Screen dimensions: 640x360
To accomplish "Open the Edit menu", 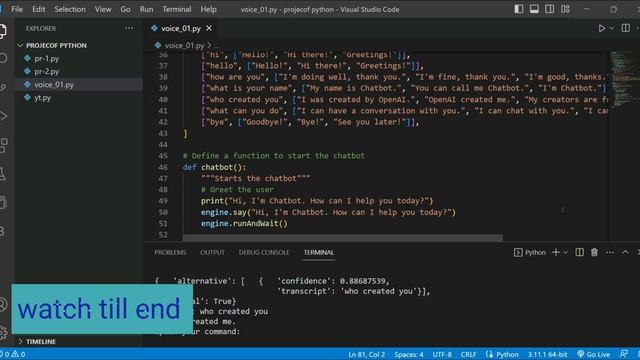I will click(39, 9).
